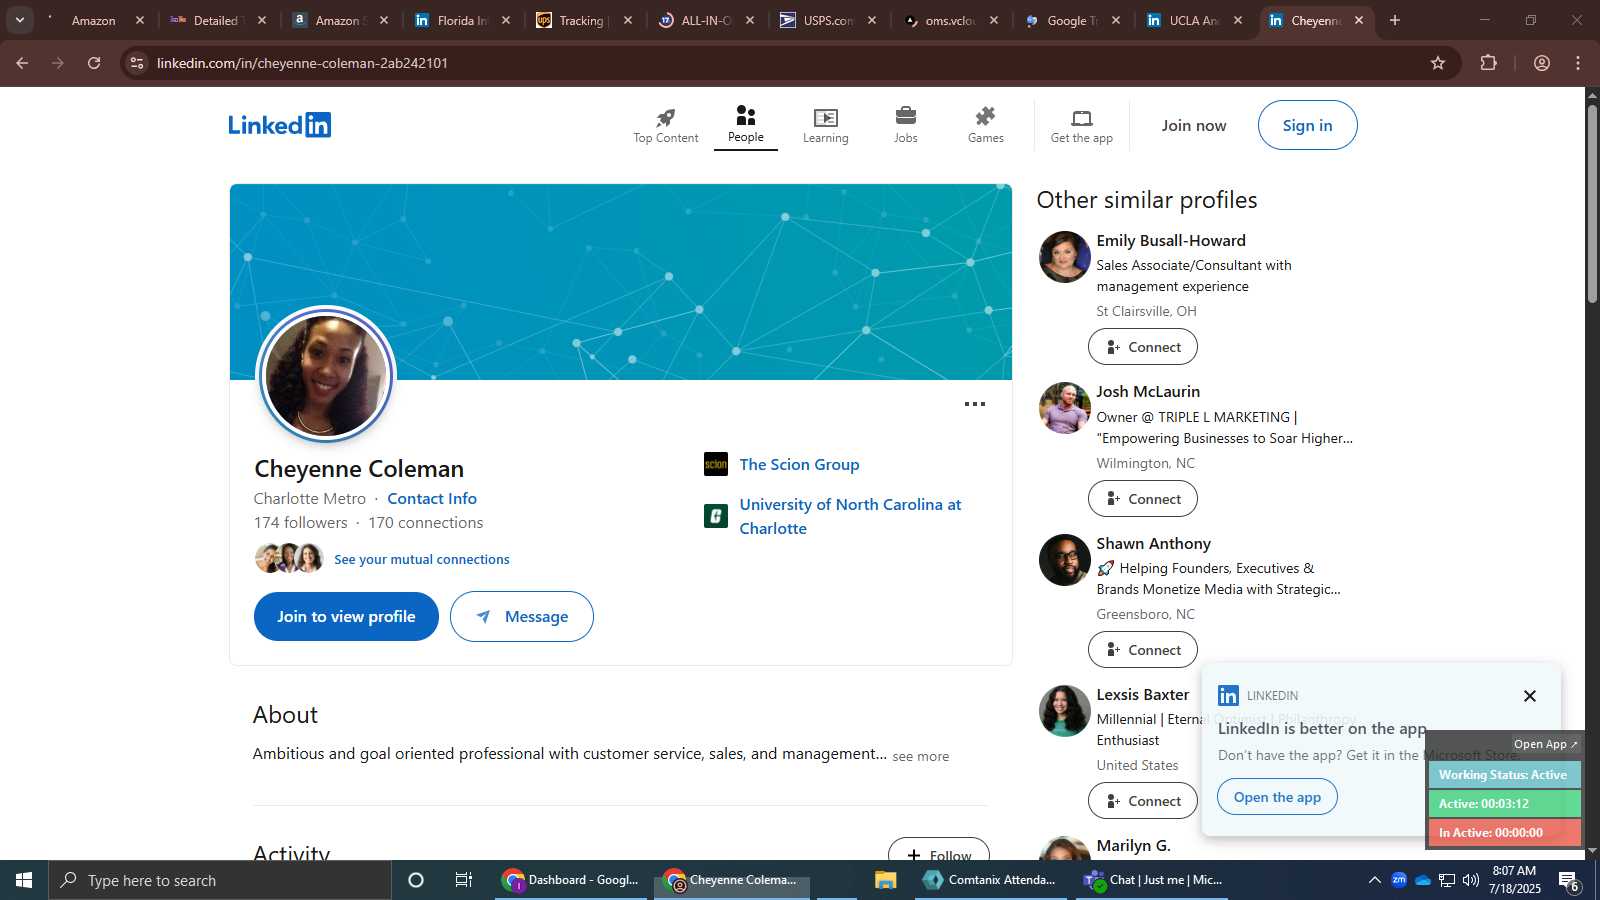Click the site information icon in address bar
Image resolution: width=1600 pixels, height=900 pixels.
click(137, 63)
